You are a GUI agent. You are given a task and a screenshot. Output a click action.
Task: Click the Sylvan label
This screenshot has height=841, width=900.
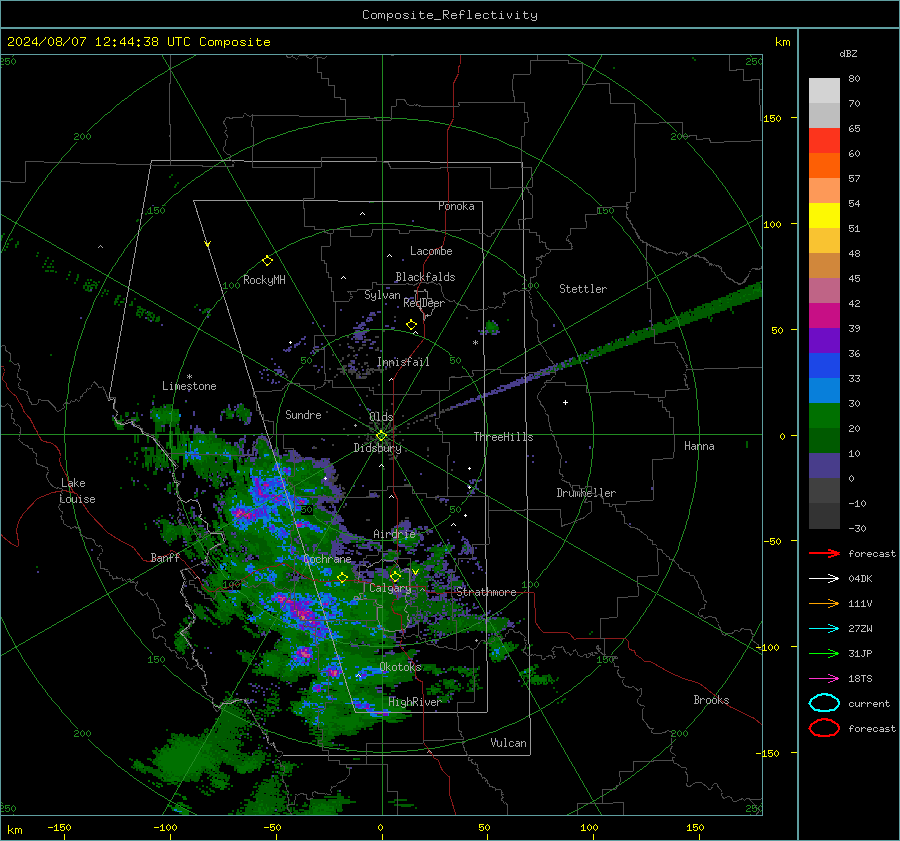(x=382, y=295)
